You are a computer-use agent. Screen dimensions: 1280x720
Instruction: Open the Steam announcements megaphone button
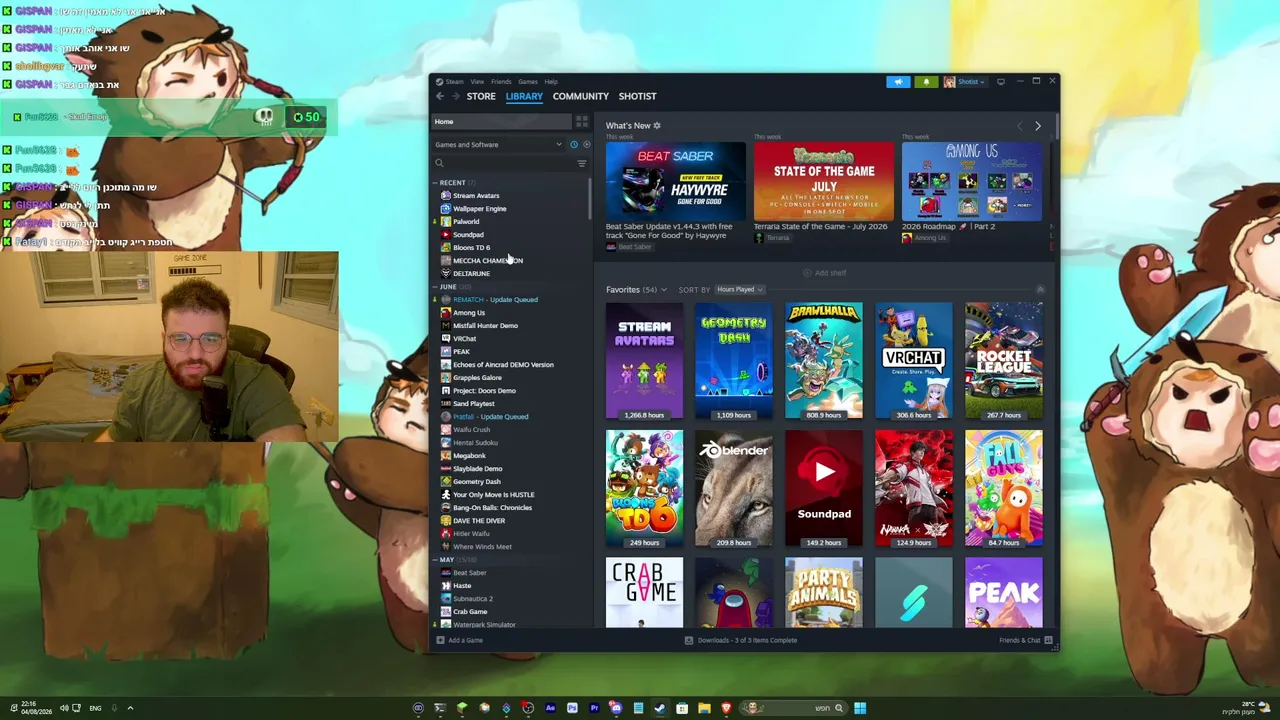[898, 82]
